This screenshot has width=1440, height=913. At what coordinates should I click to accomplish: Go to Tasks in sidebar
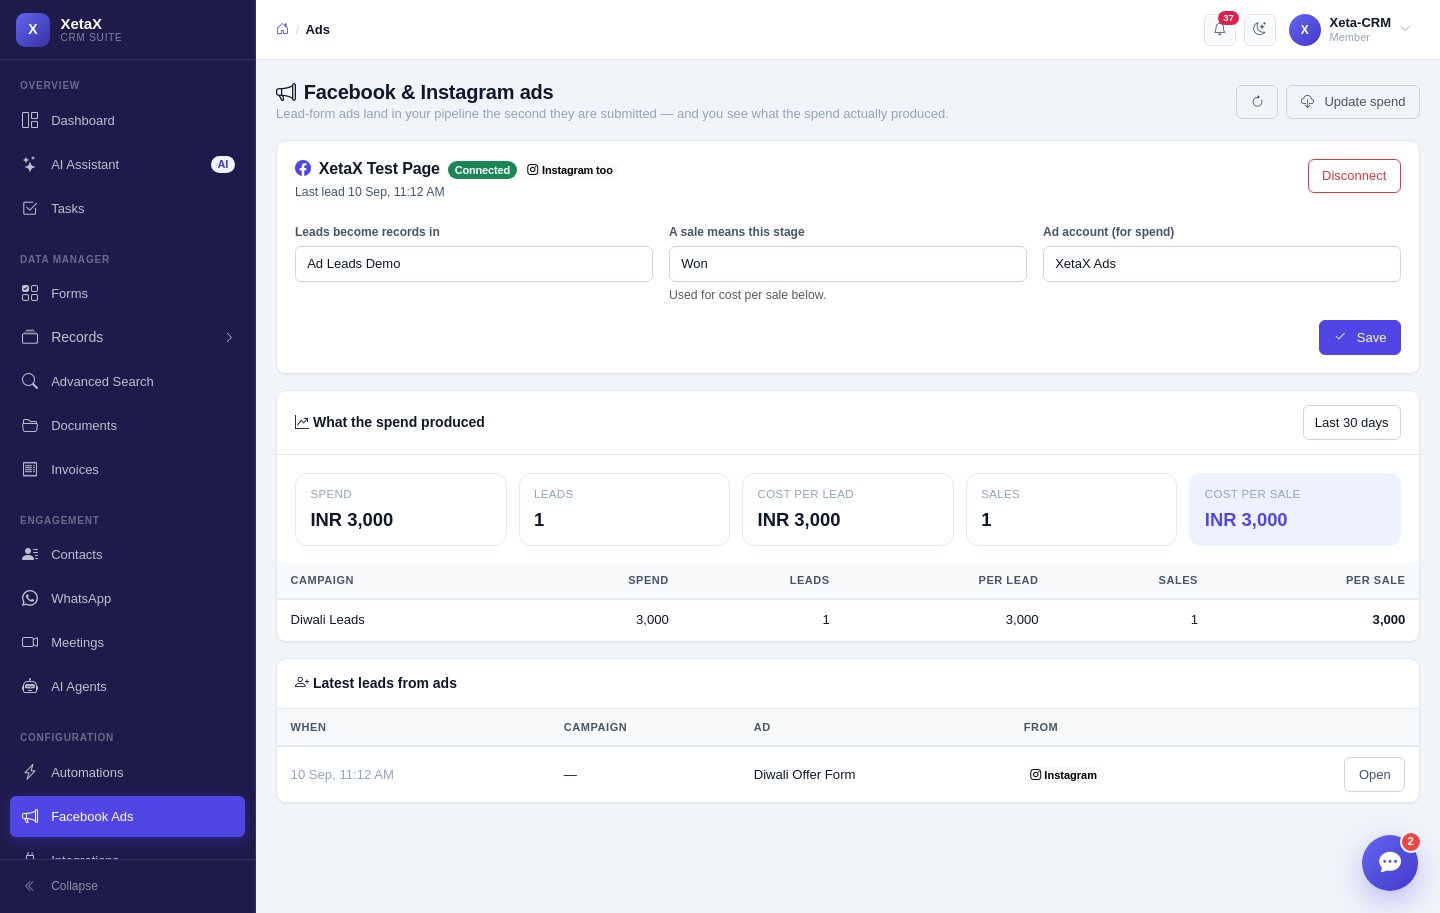(127, 208)
